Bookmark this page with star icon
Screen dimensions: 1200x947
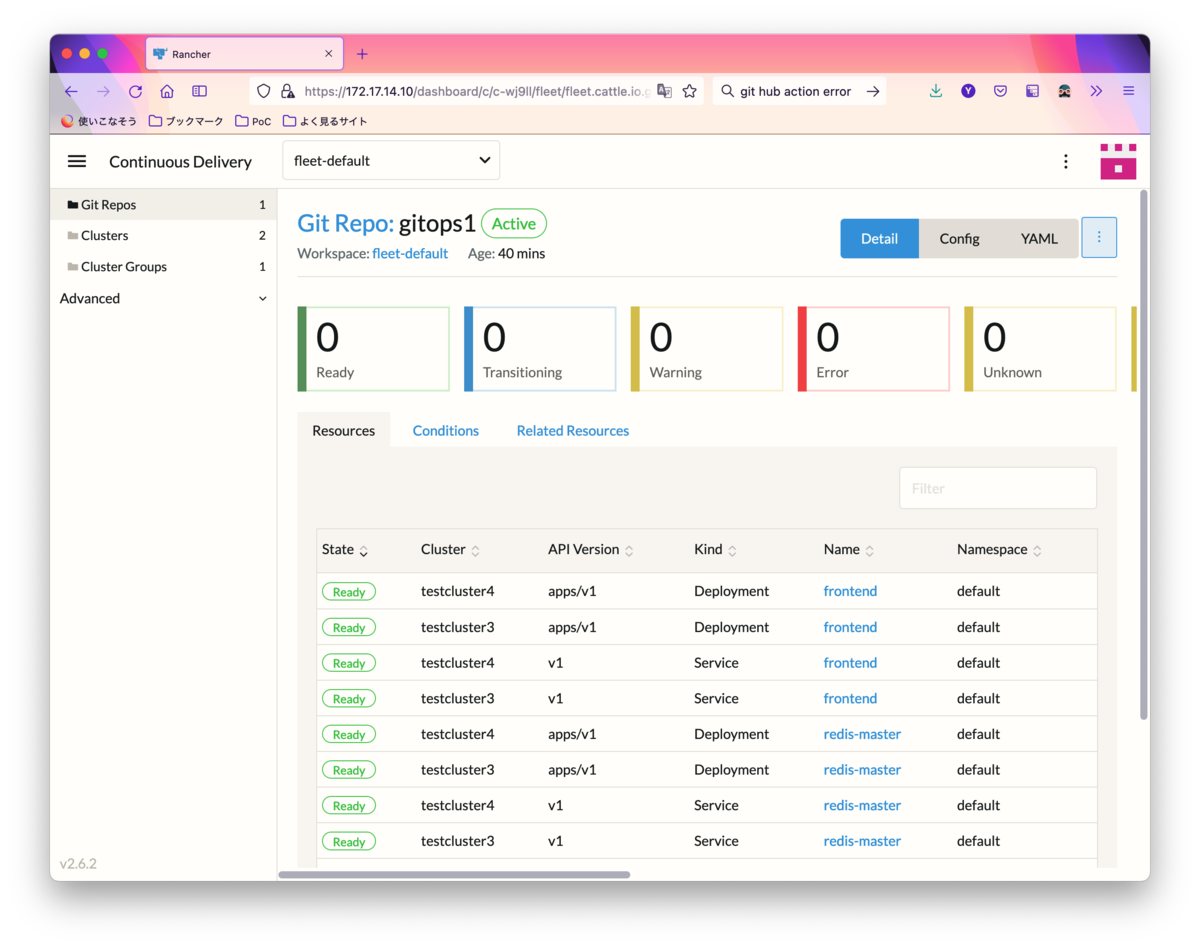pos(689,91)
